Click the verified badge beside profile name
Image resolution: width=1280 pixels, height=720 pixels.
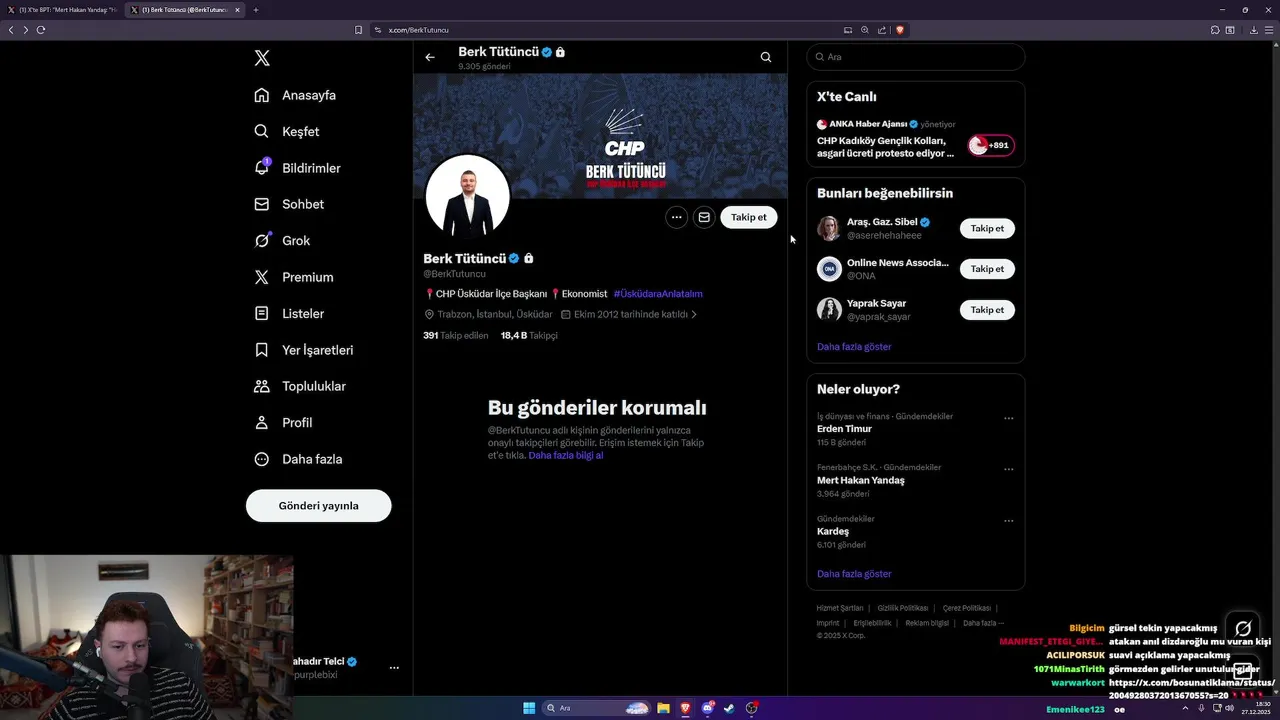point(514,258)
